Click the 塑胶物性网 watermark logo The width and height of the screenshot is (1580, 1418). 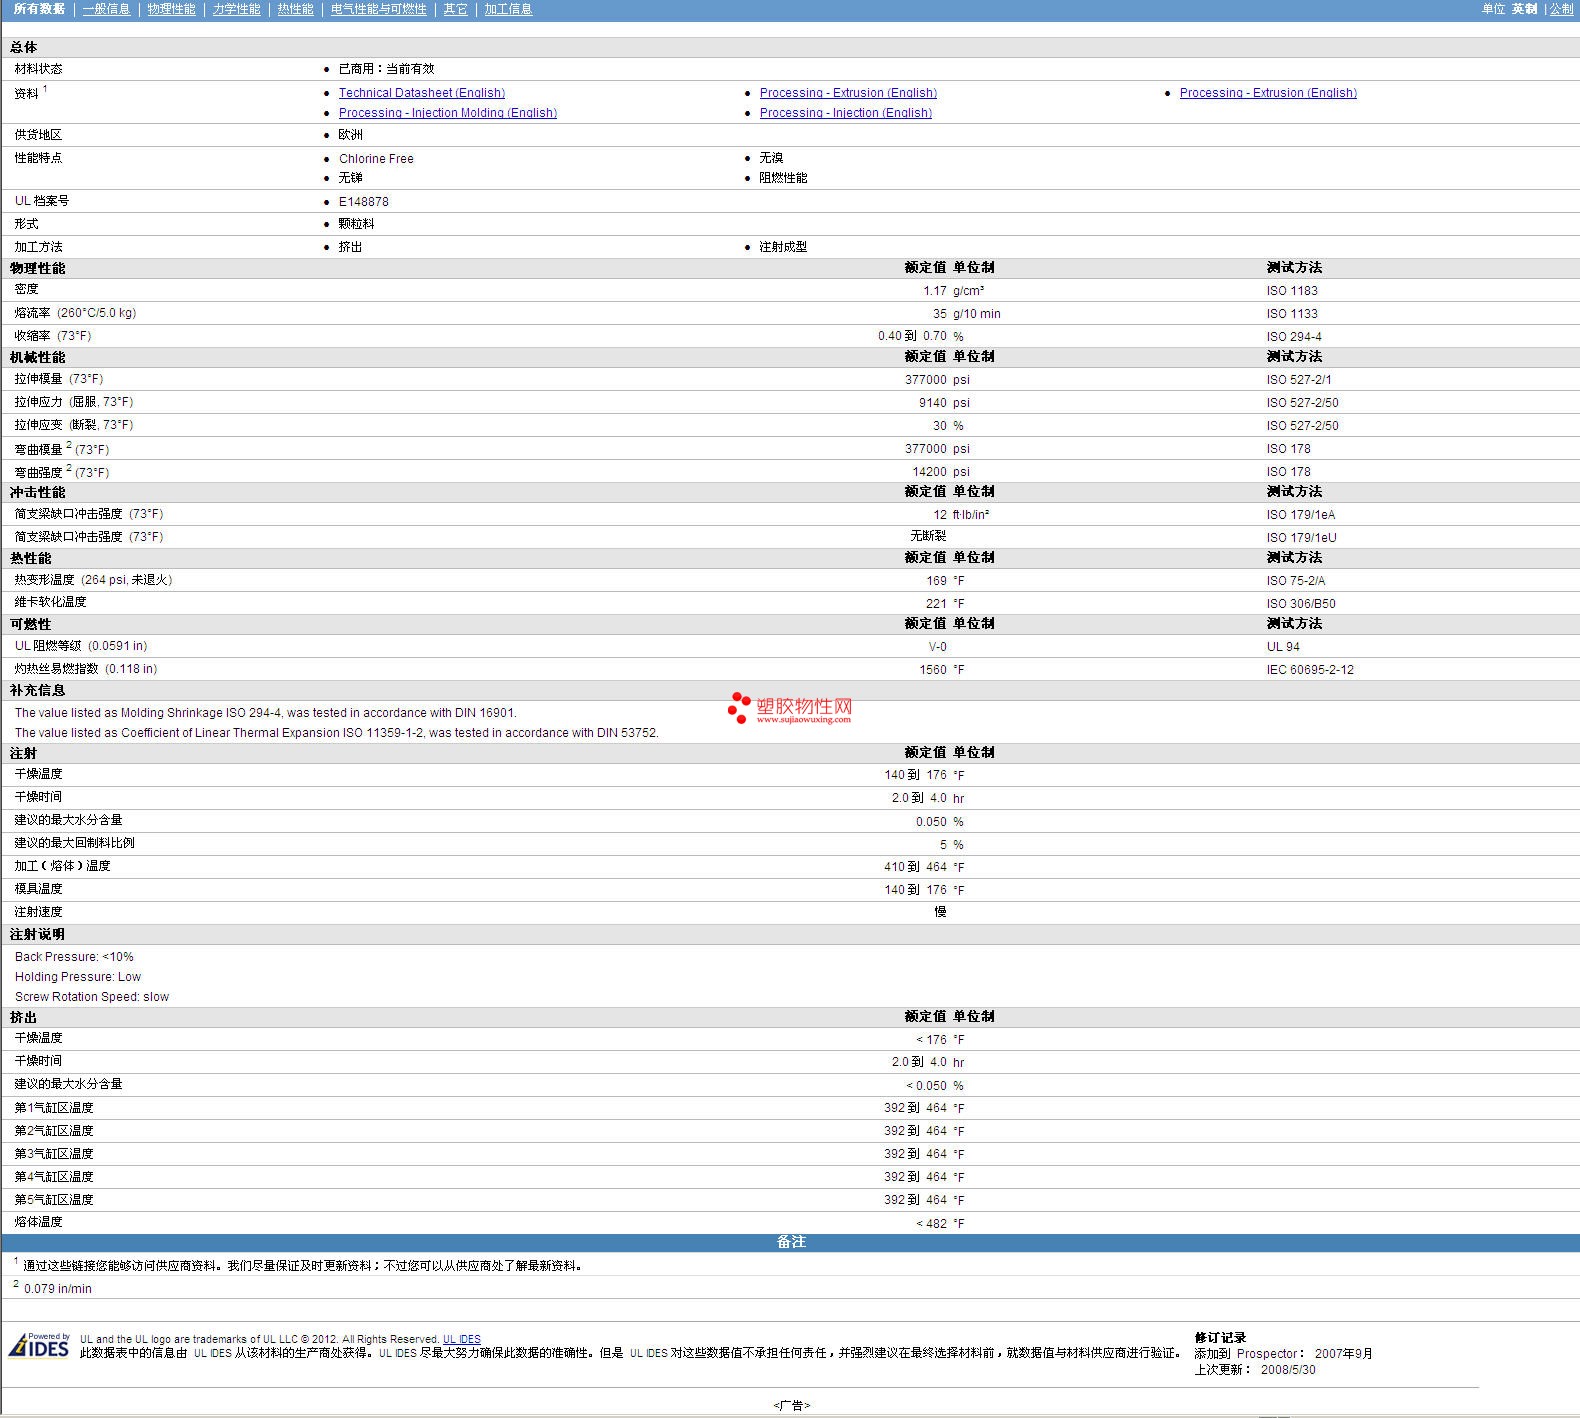(x=790, y=708)
